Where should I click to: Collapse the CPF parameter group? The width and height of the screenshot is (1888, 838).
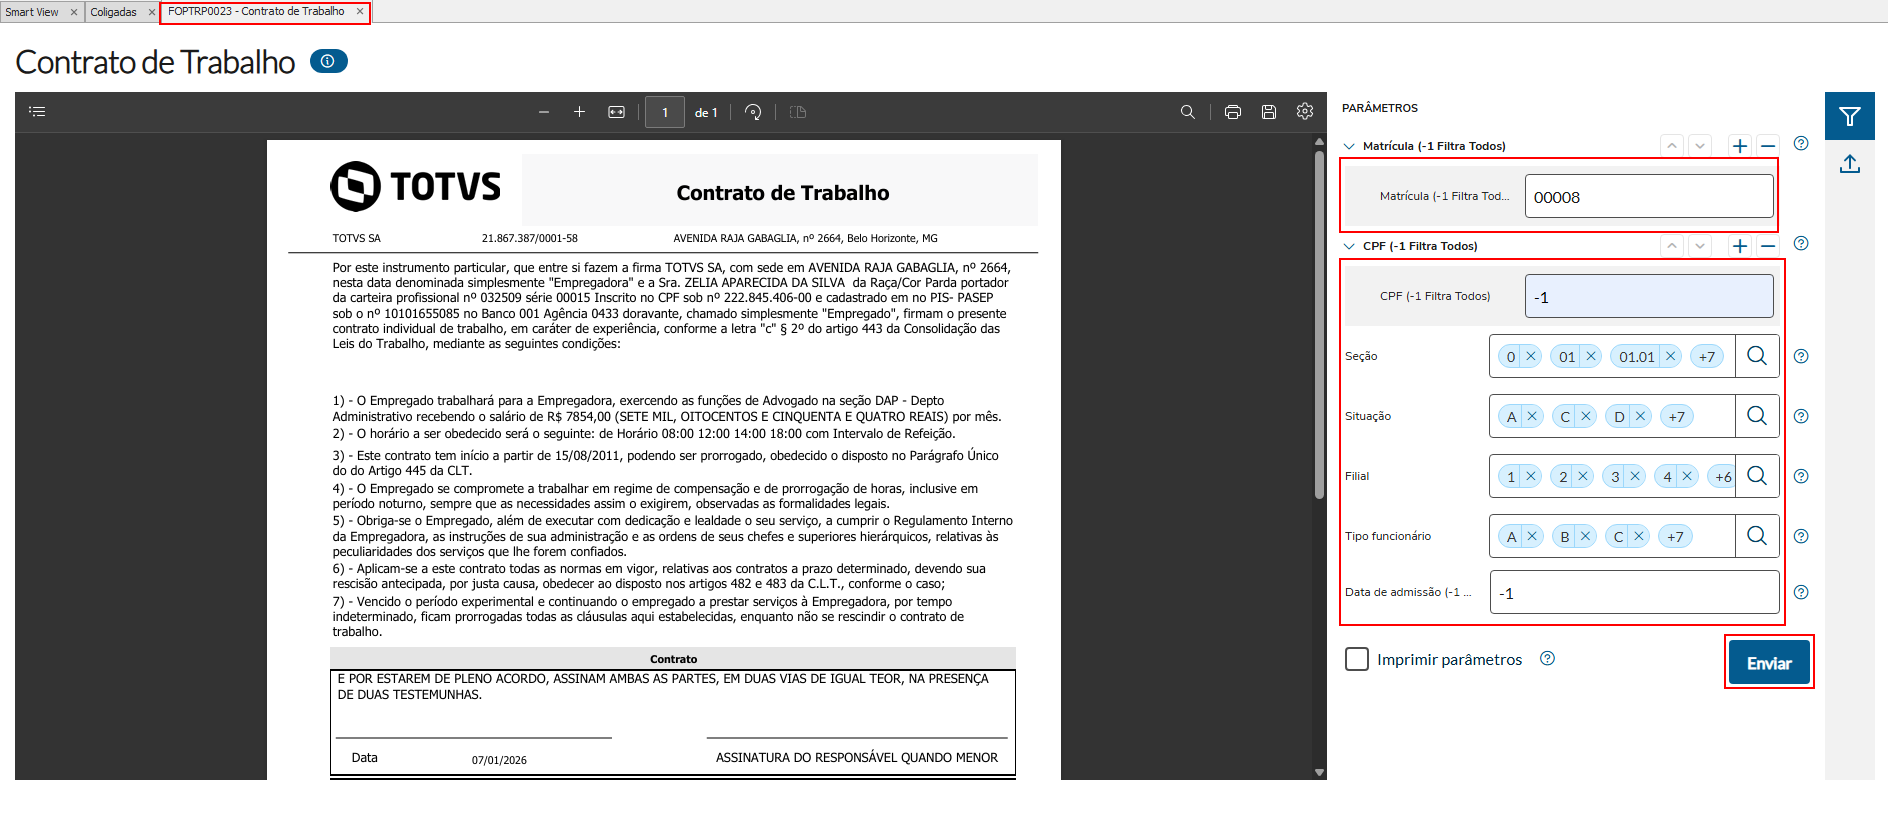click(1349, 246)
